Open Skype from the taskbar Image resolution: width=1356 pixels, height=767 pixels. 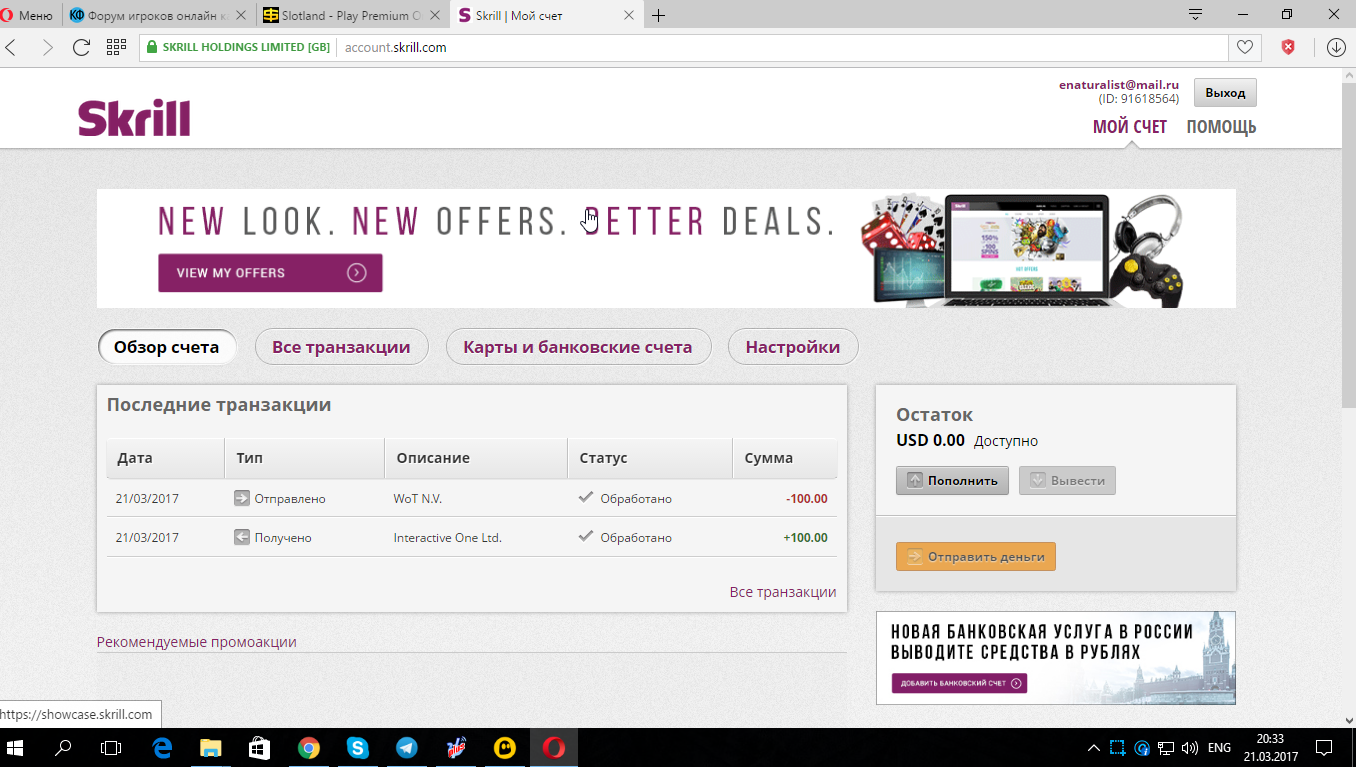[x=357, y=748]
